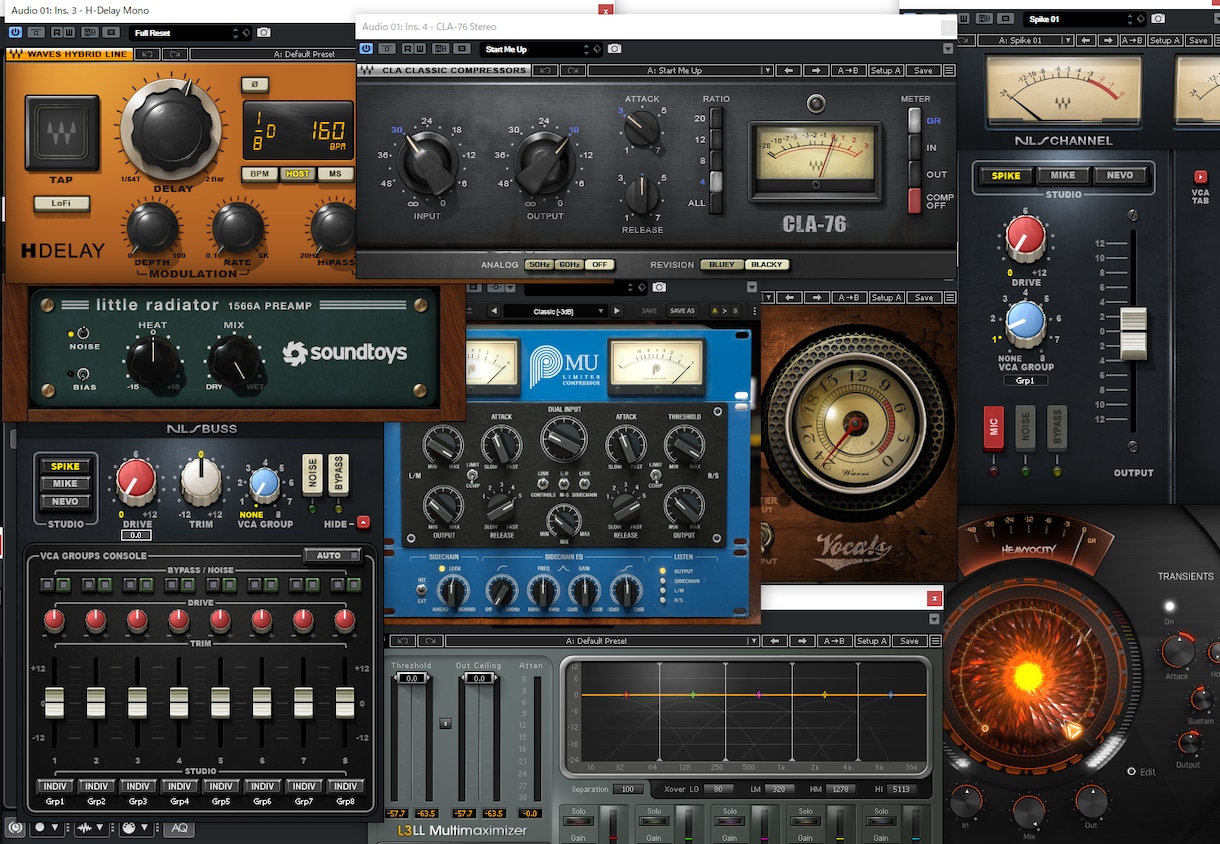Click the H-Delay modulation RATE knob
The image size is (1220, 844).
point(237,227)
